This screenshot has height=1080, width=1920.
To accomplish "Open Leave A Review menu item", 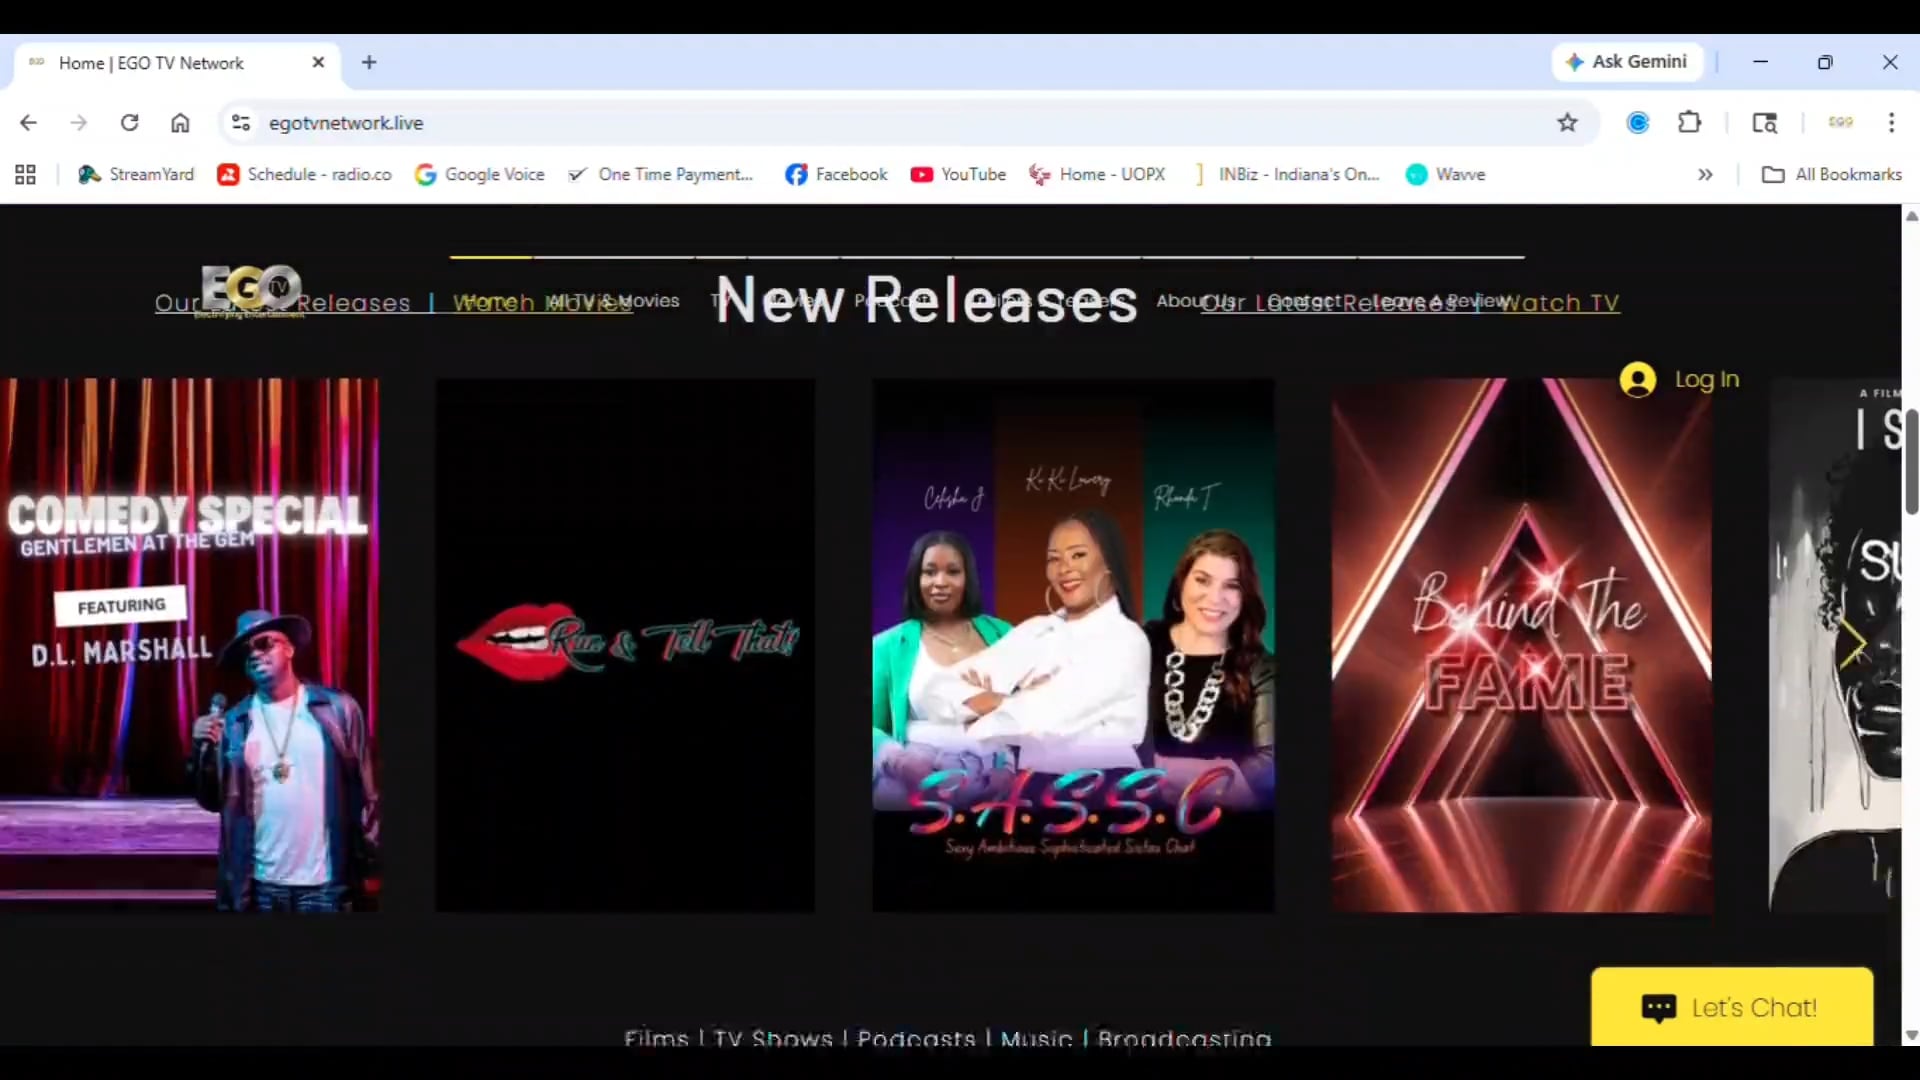I will [x=1441, y=300].
